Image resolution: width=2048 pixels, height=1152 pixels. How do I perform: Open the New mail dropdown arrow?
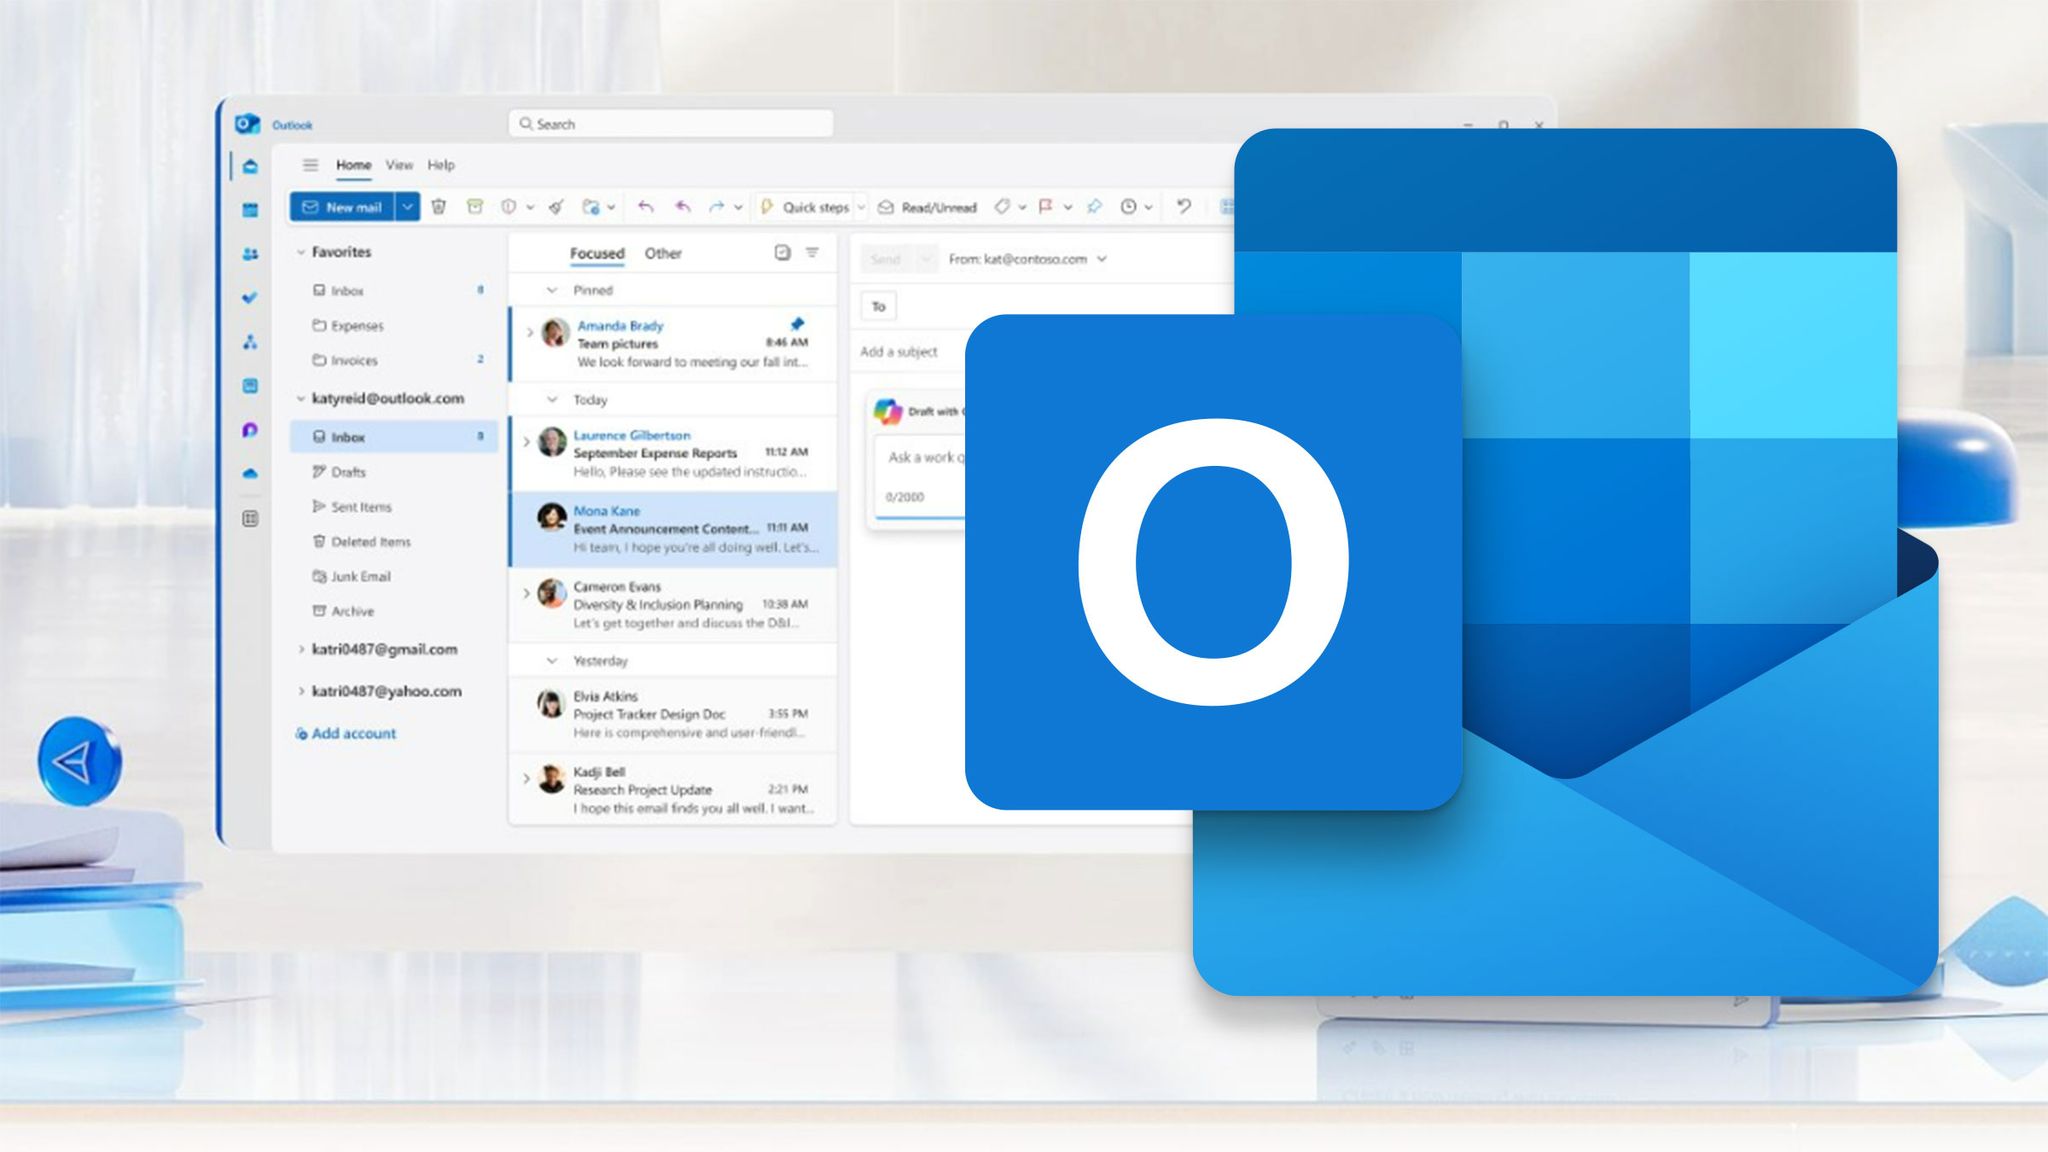click(407, 207)
